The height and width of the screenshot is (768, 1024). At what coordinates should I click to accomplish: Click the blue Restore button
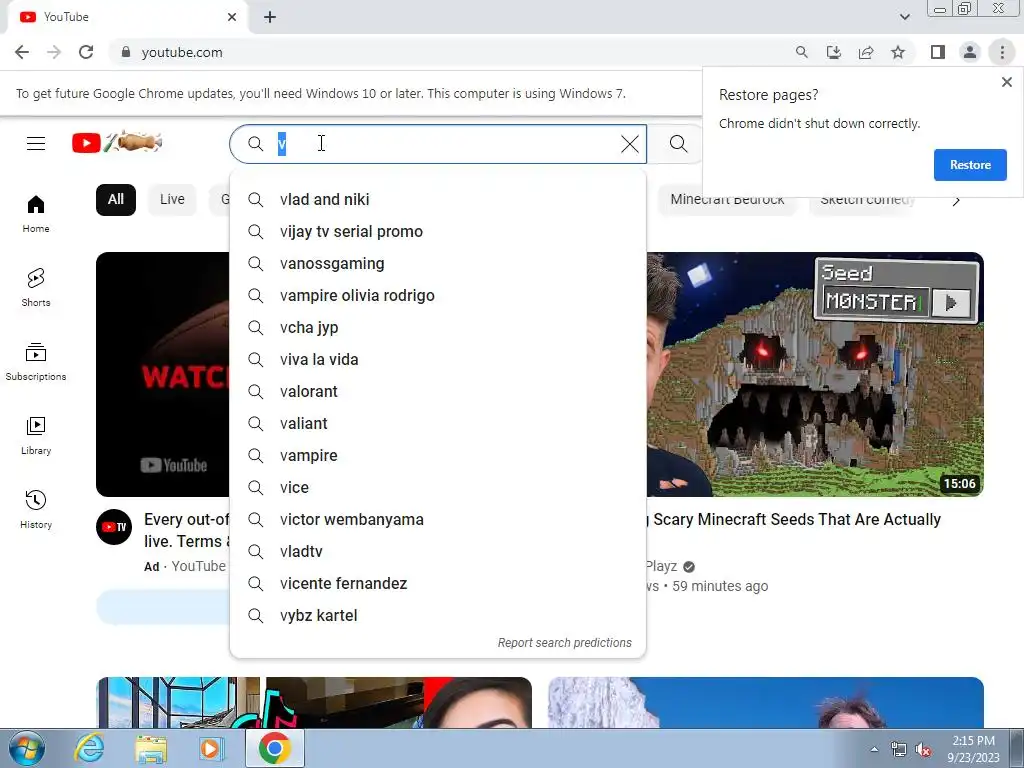(x=970, y=165)
